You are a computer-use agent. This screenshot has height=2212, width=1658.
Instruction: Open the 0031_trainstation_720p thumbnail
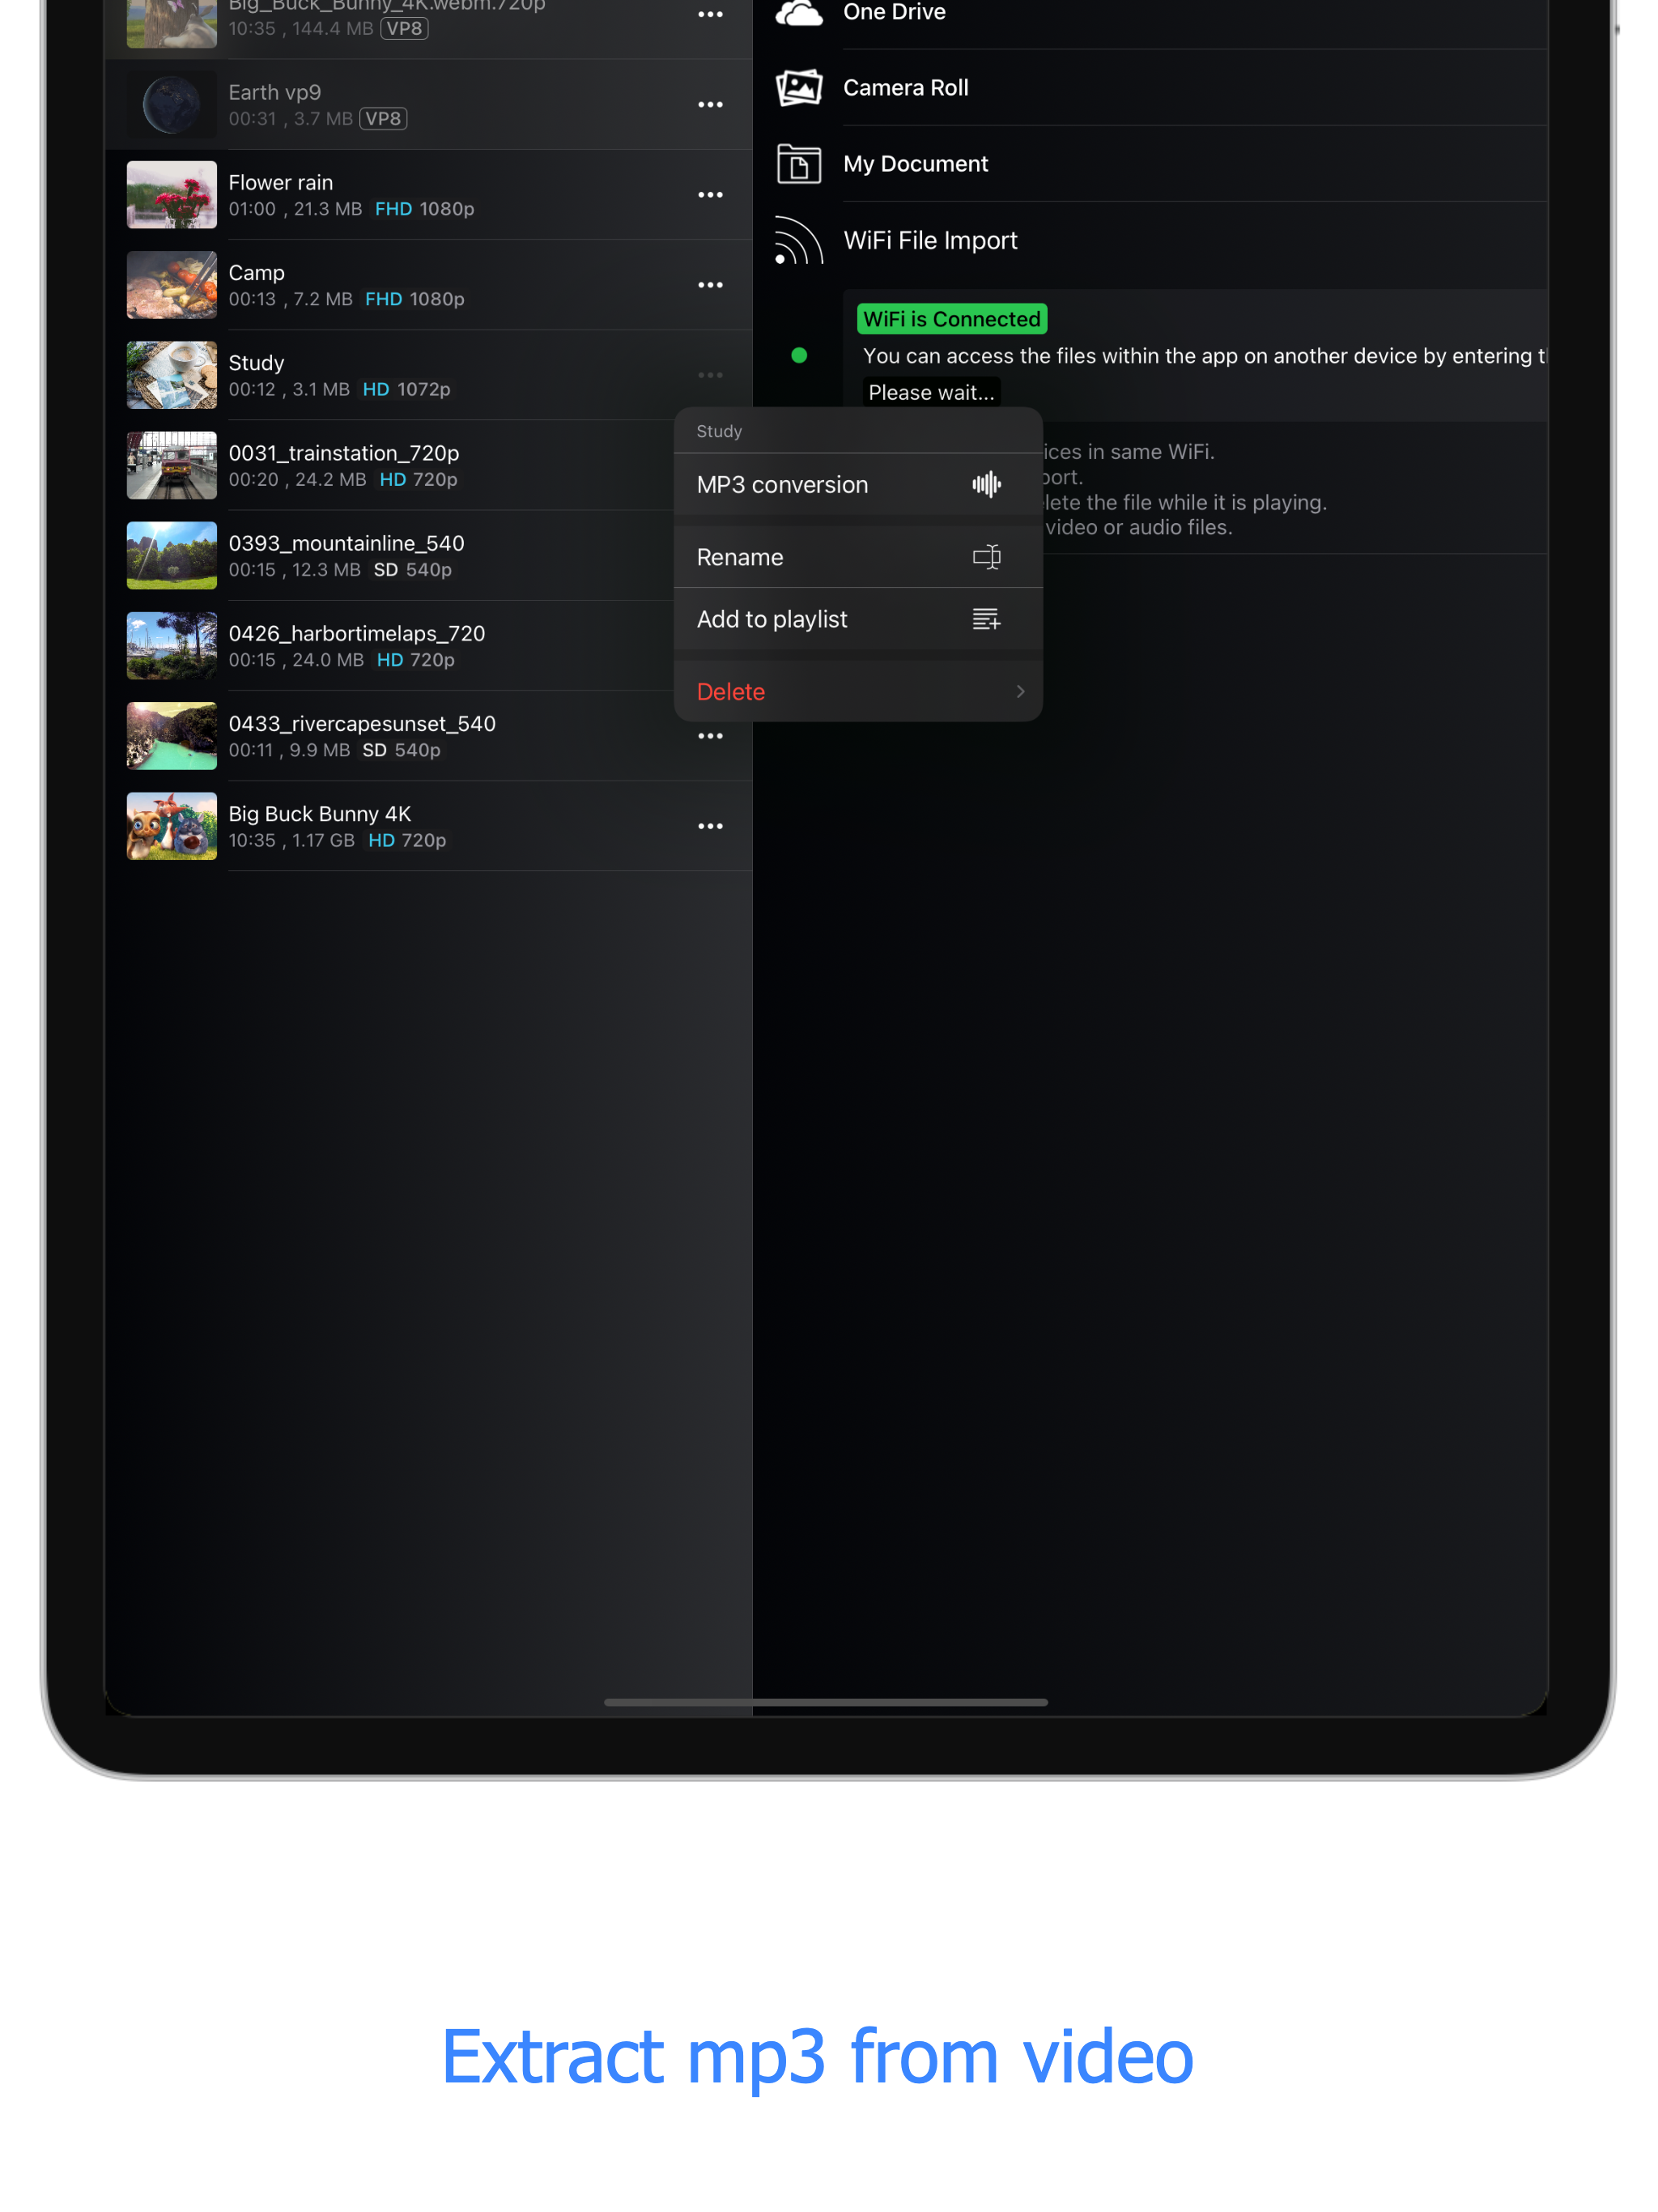172,466
